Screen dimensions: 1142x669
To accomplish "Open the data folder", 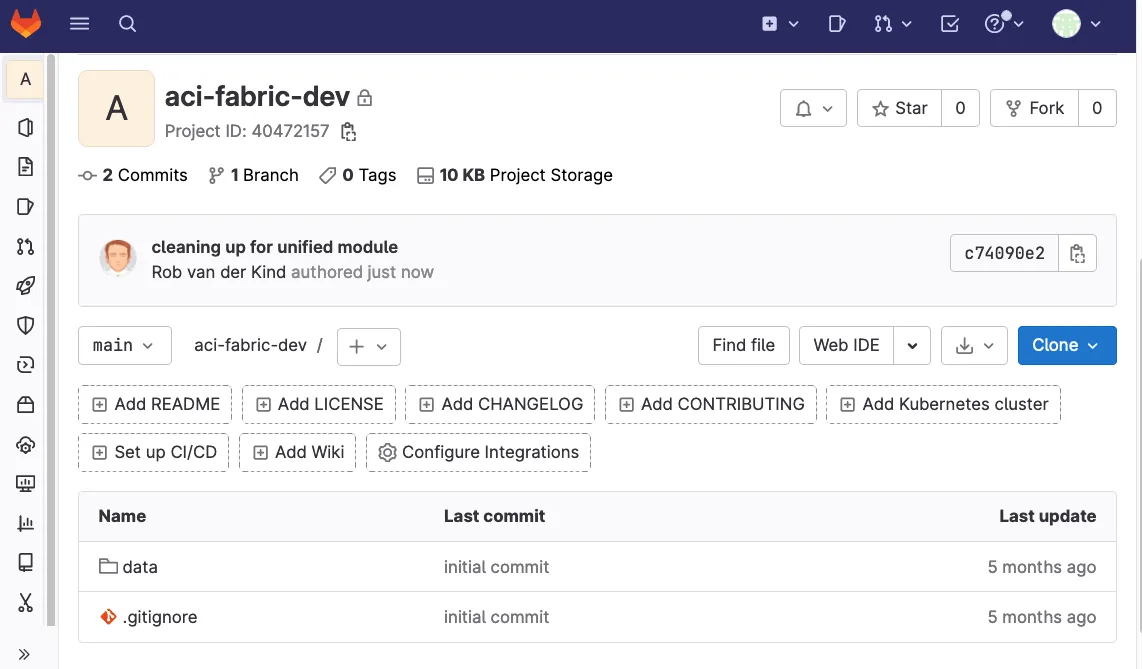I will 140,567.
